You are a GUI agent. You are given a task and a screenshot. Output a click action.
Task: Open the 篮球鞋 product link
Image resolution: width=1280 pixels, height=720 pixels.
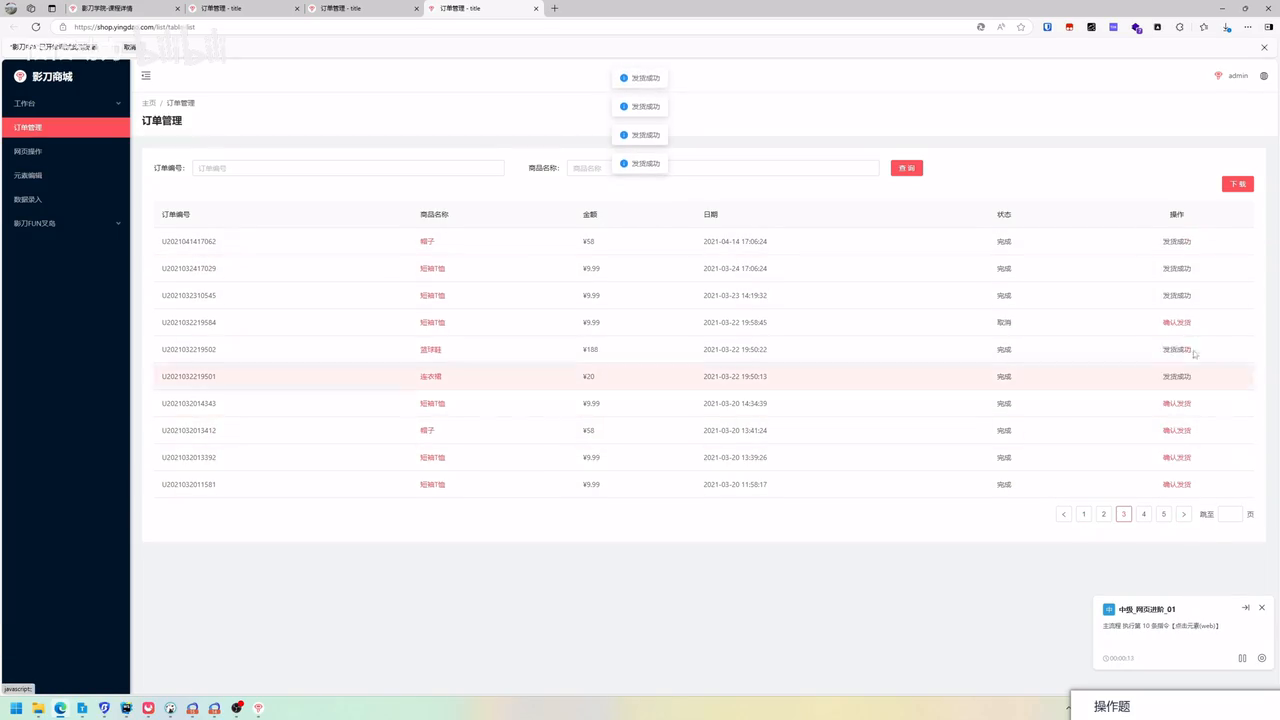pyautogui.click(x=431, y=349)
